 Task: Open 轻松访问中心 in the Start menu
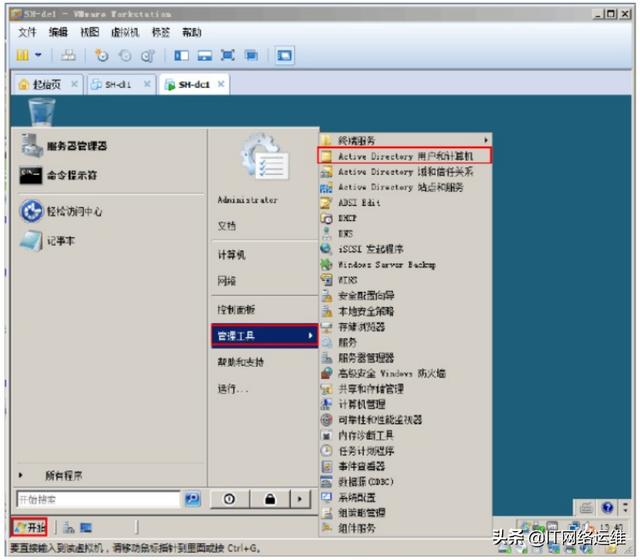coord(61,211)
